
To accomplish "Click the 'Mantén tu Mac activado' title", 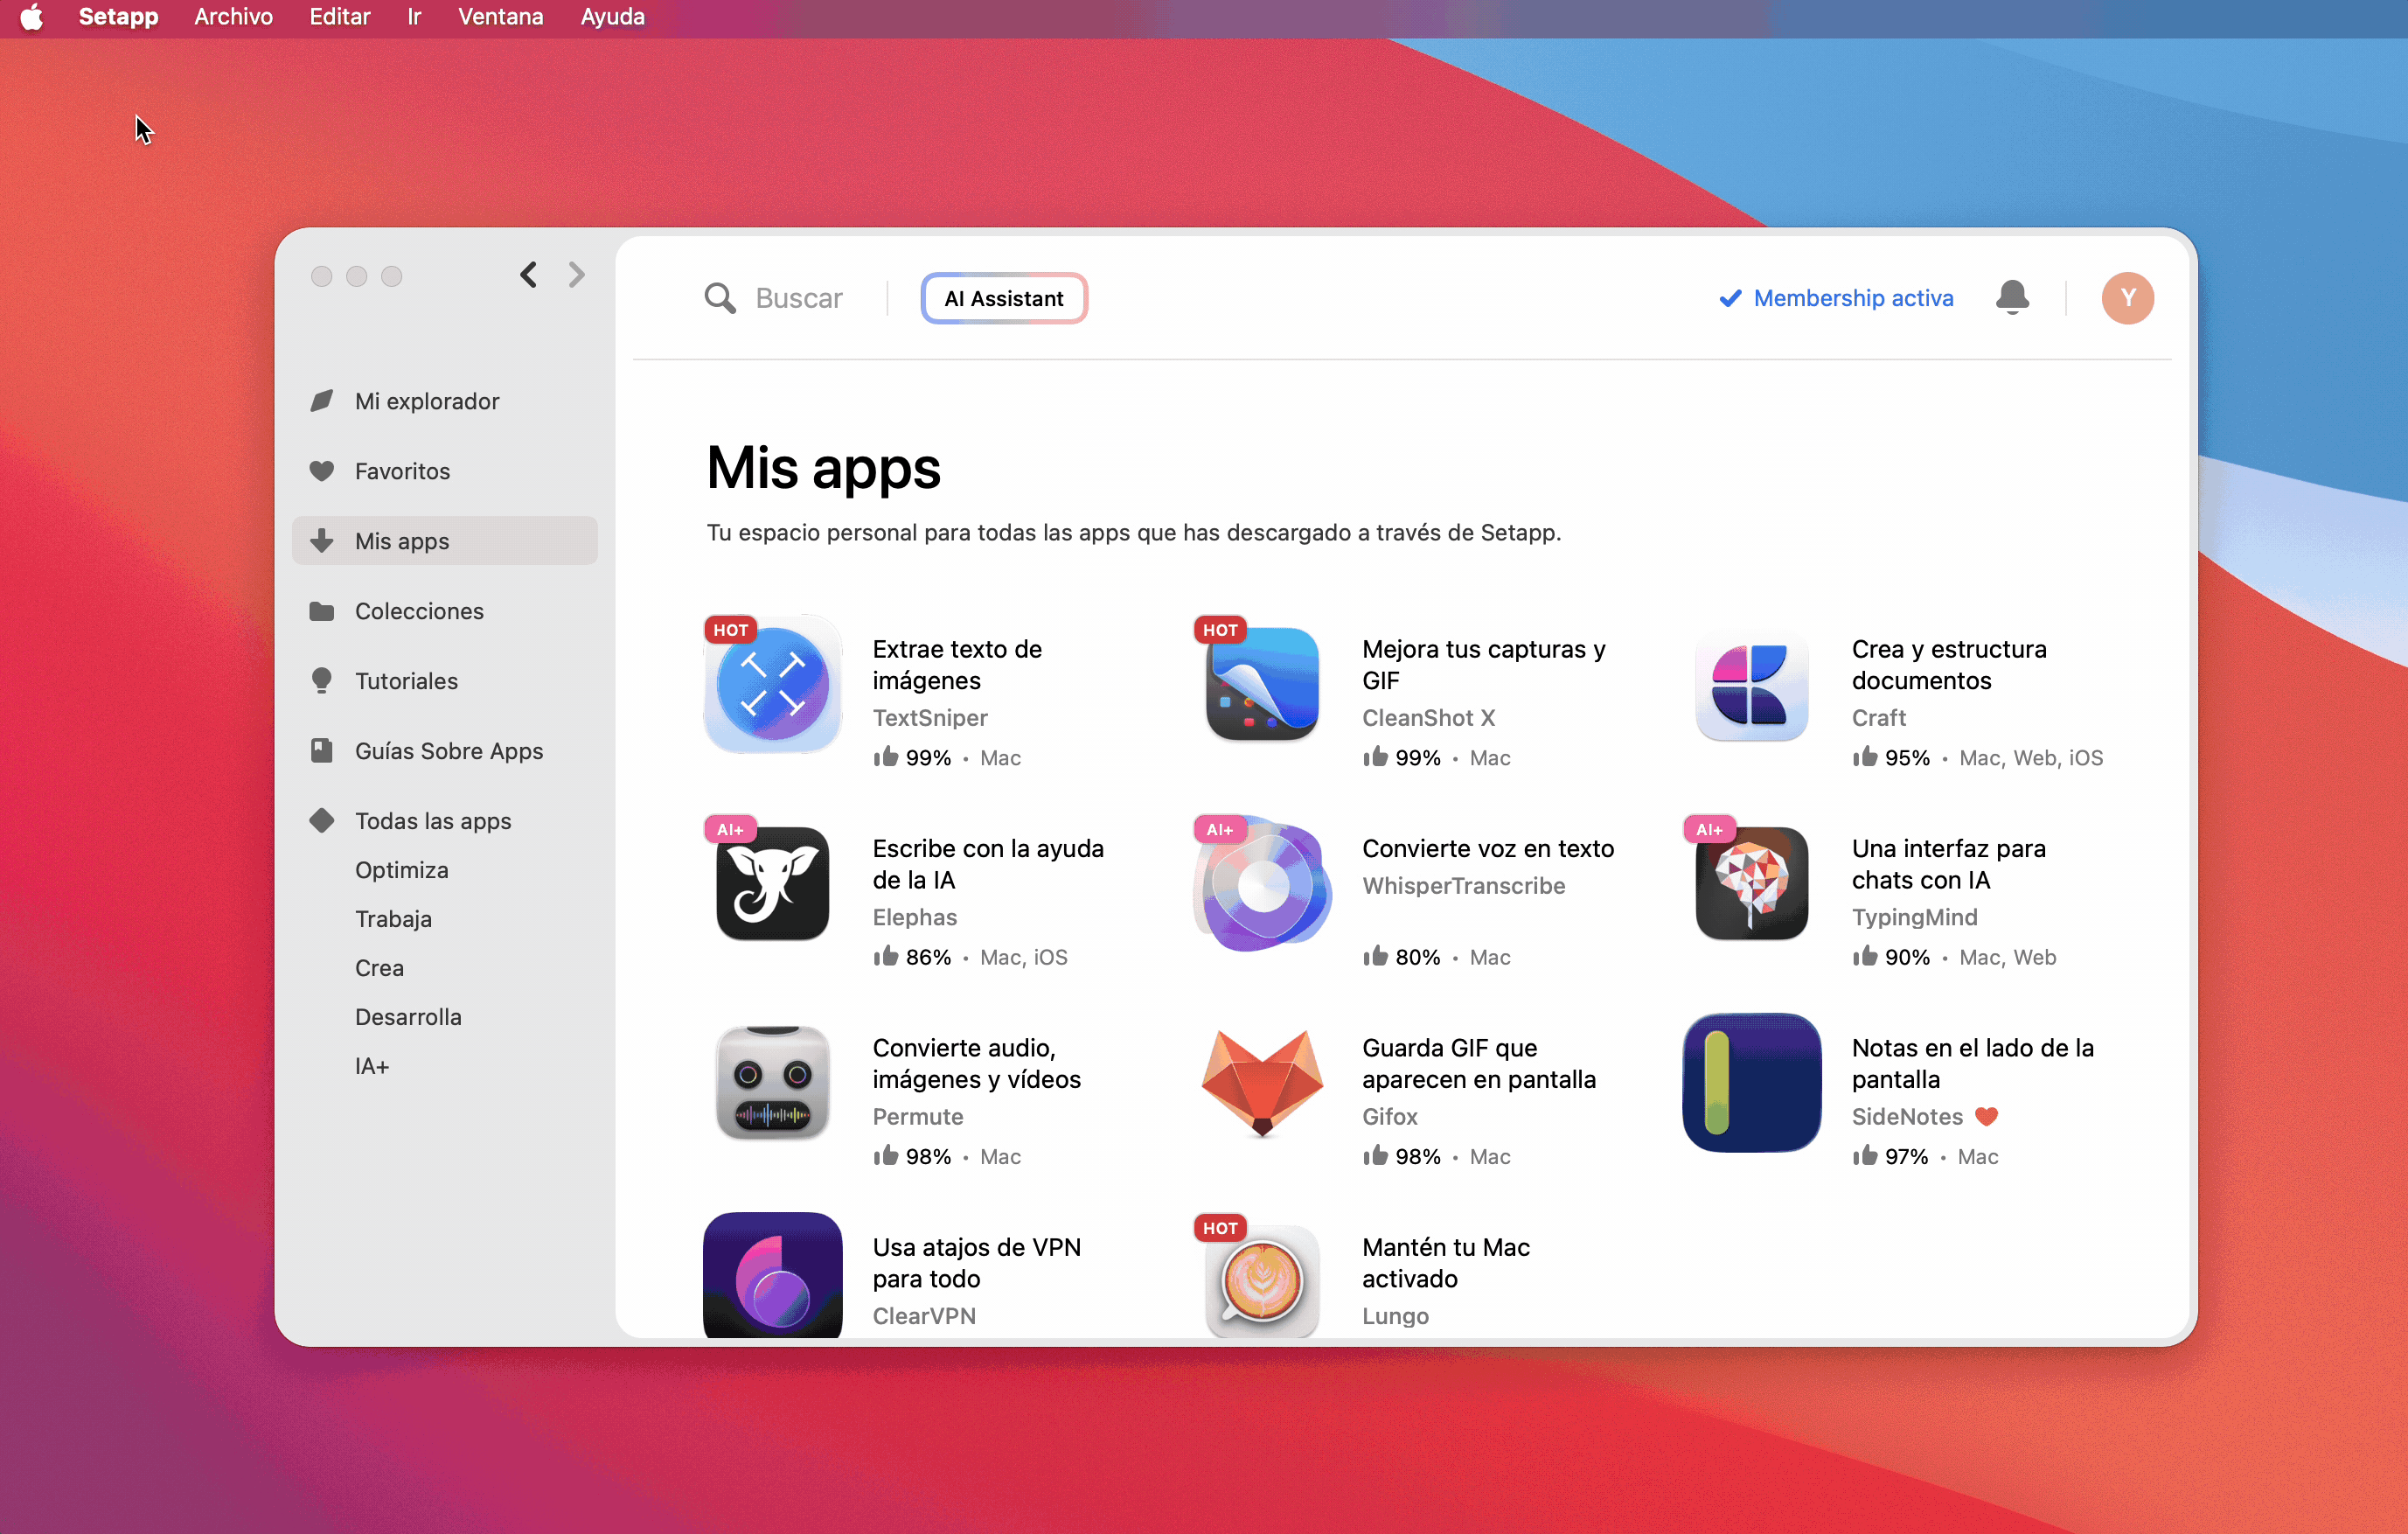I will [1446, 1263].
